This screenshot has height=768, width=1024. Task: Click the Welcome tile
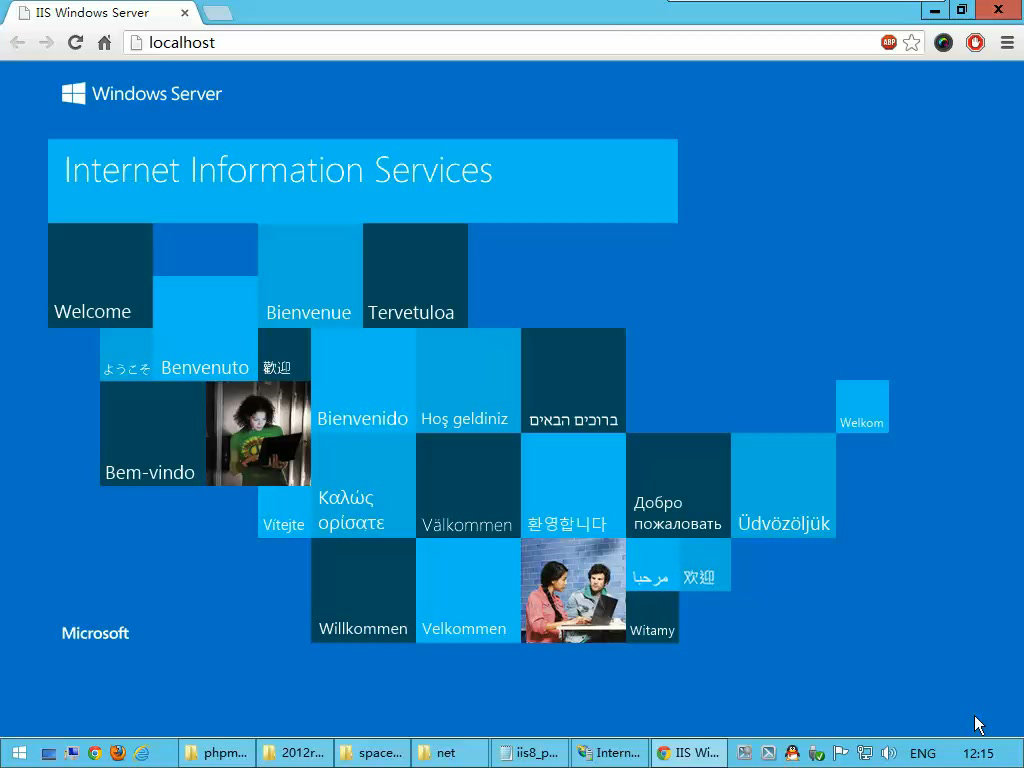pos(100,276)
